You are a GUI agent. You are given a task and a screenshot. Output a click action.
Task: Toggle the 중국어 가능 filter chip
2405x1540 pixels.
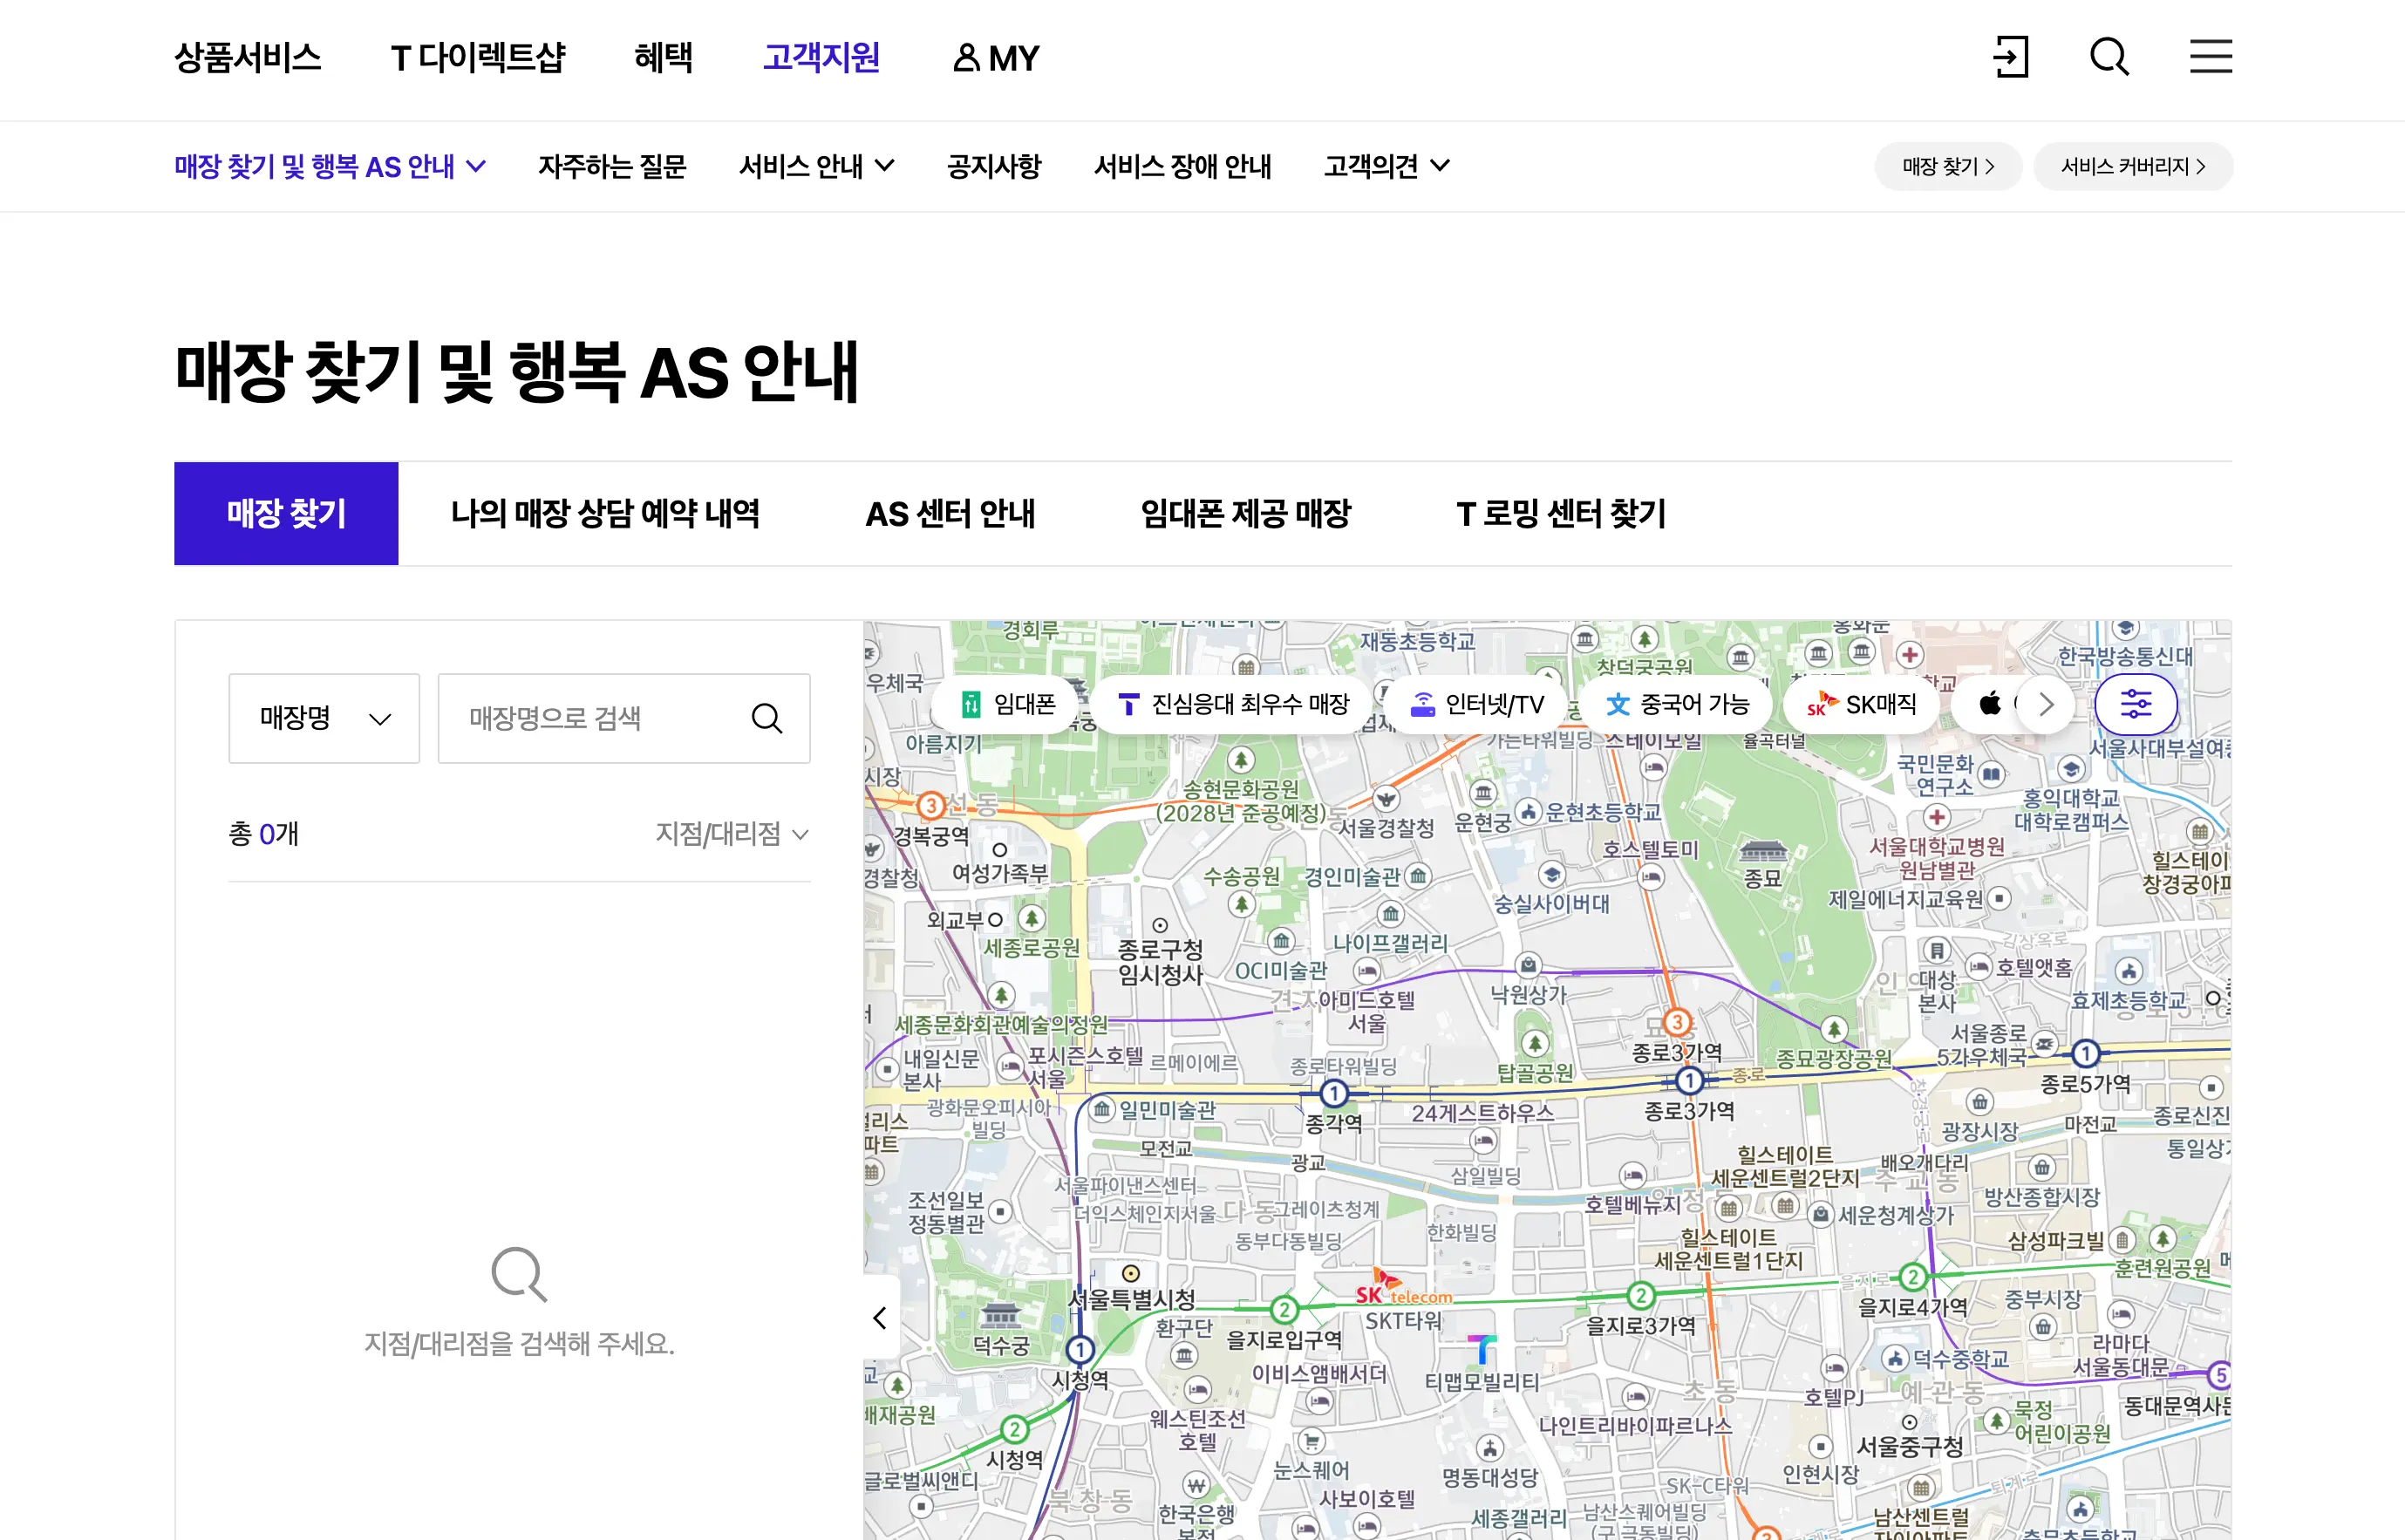1677,704
